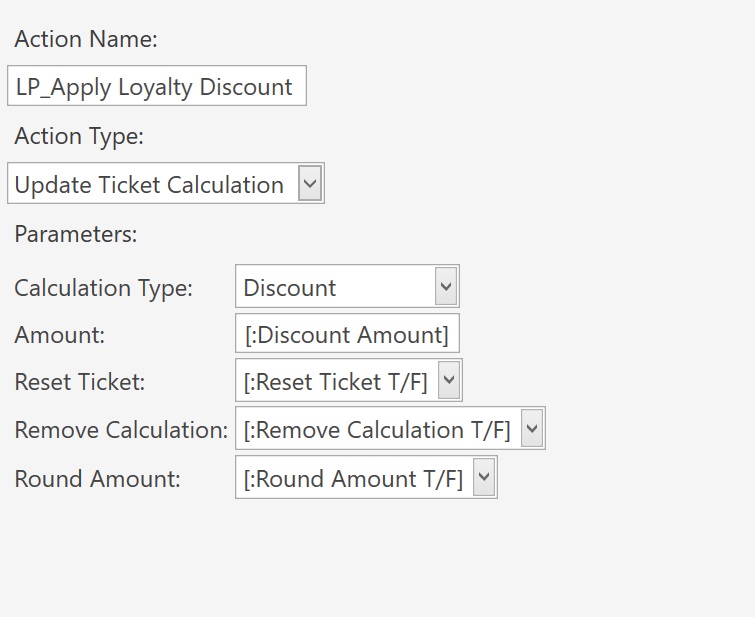Click the Amount label
The height and width of the screenshot is (617, 755).
click(x=60, y=335)
